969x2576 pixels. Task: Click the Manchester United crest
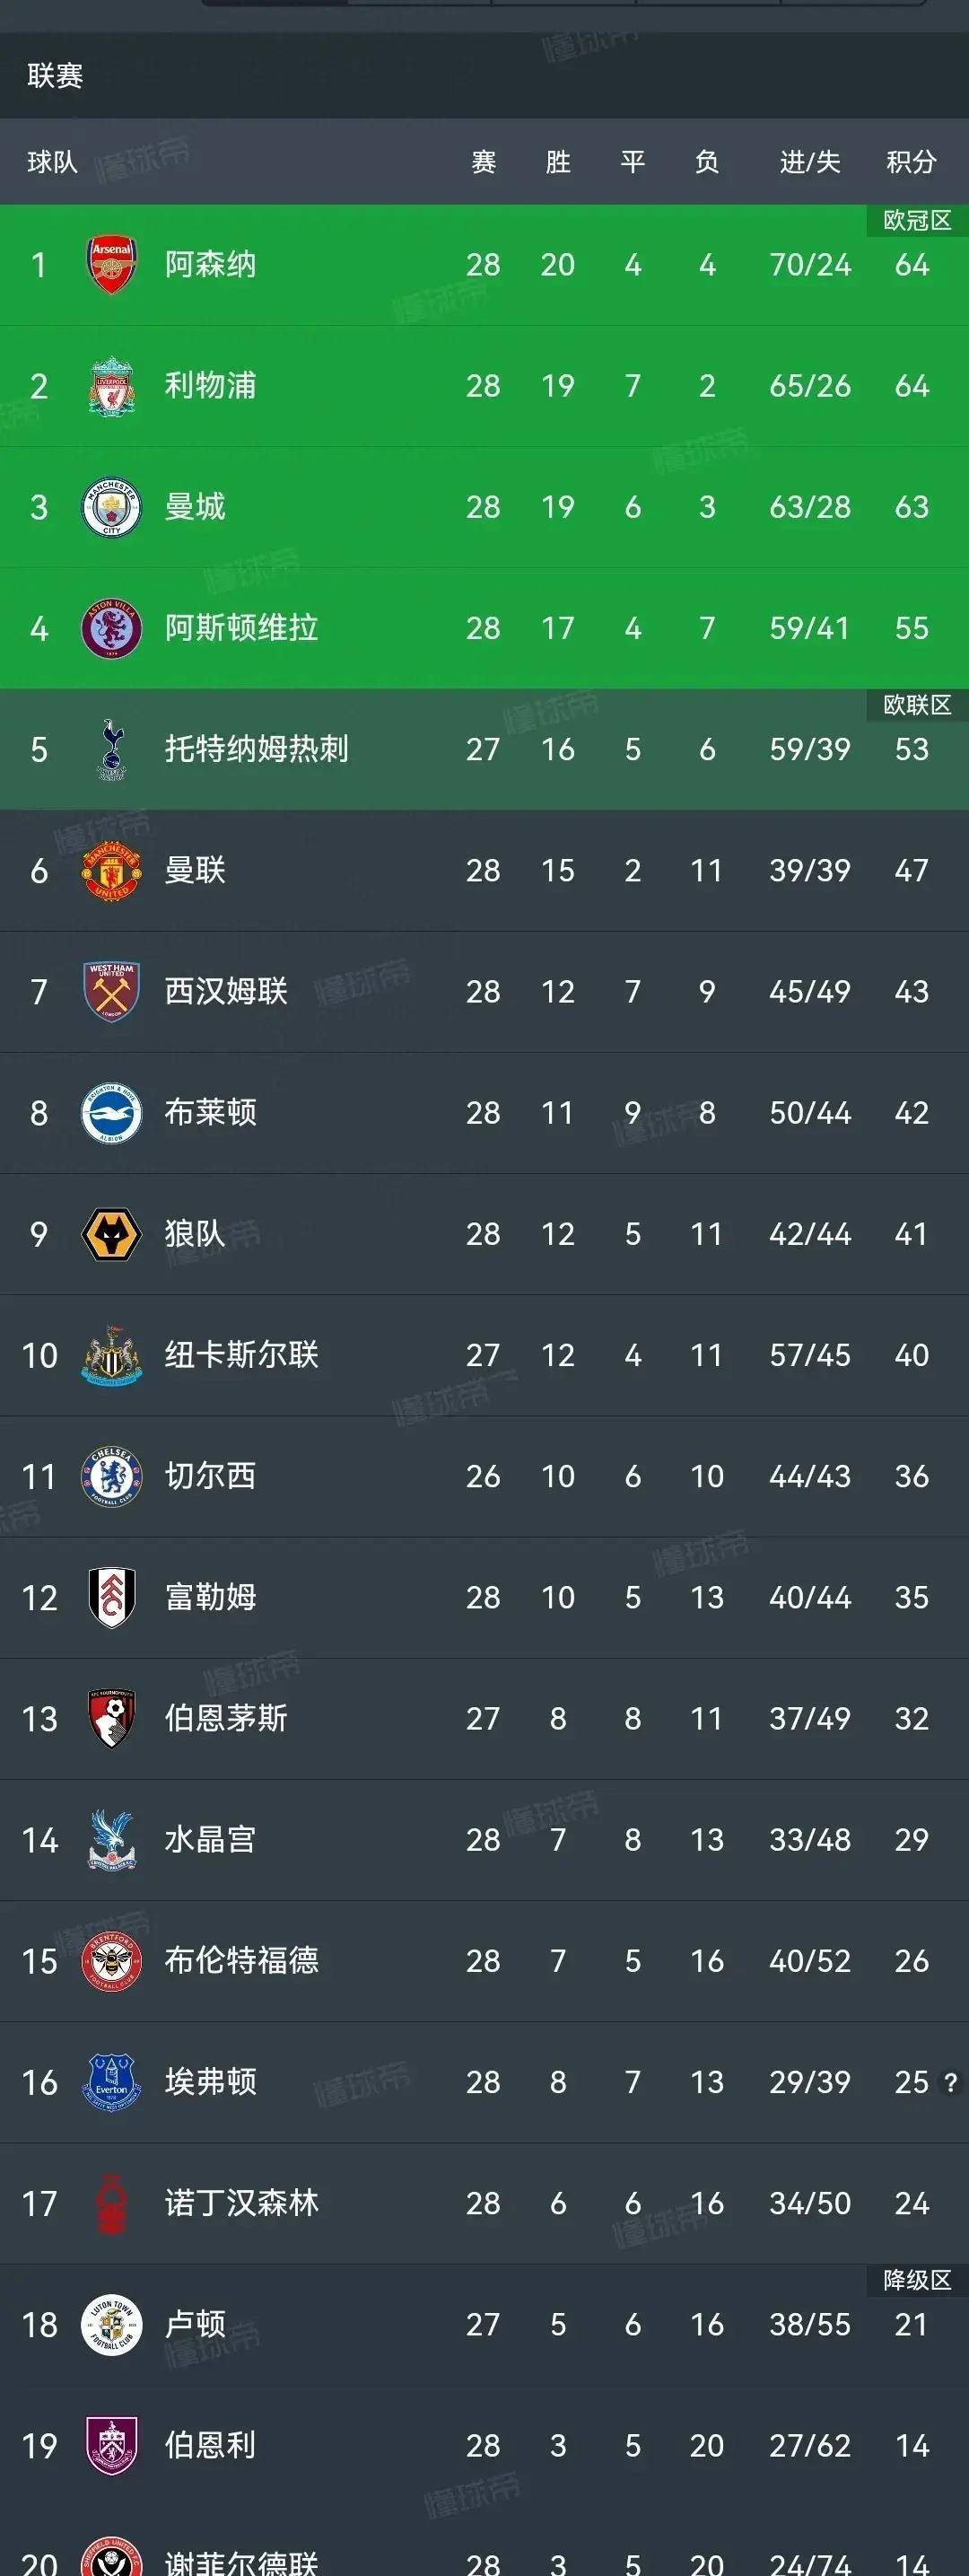111,870
